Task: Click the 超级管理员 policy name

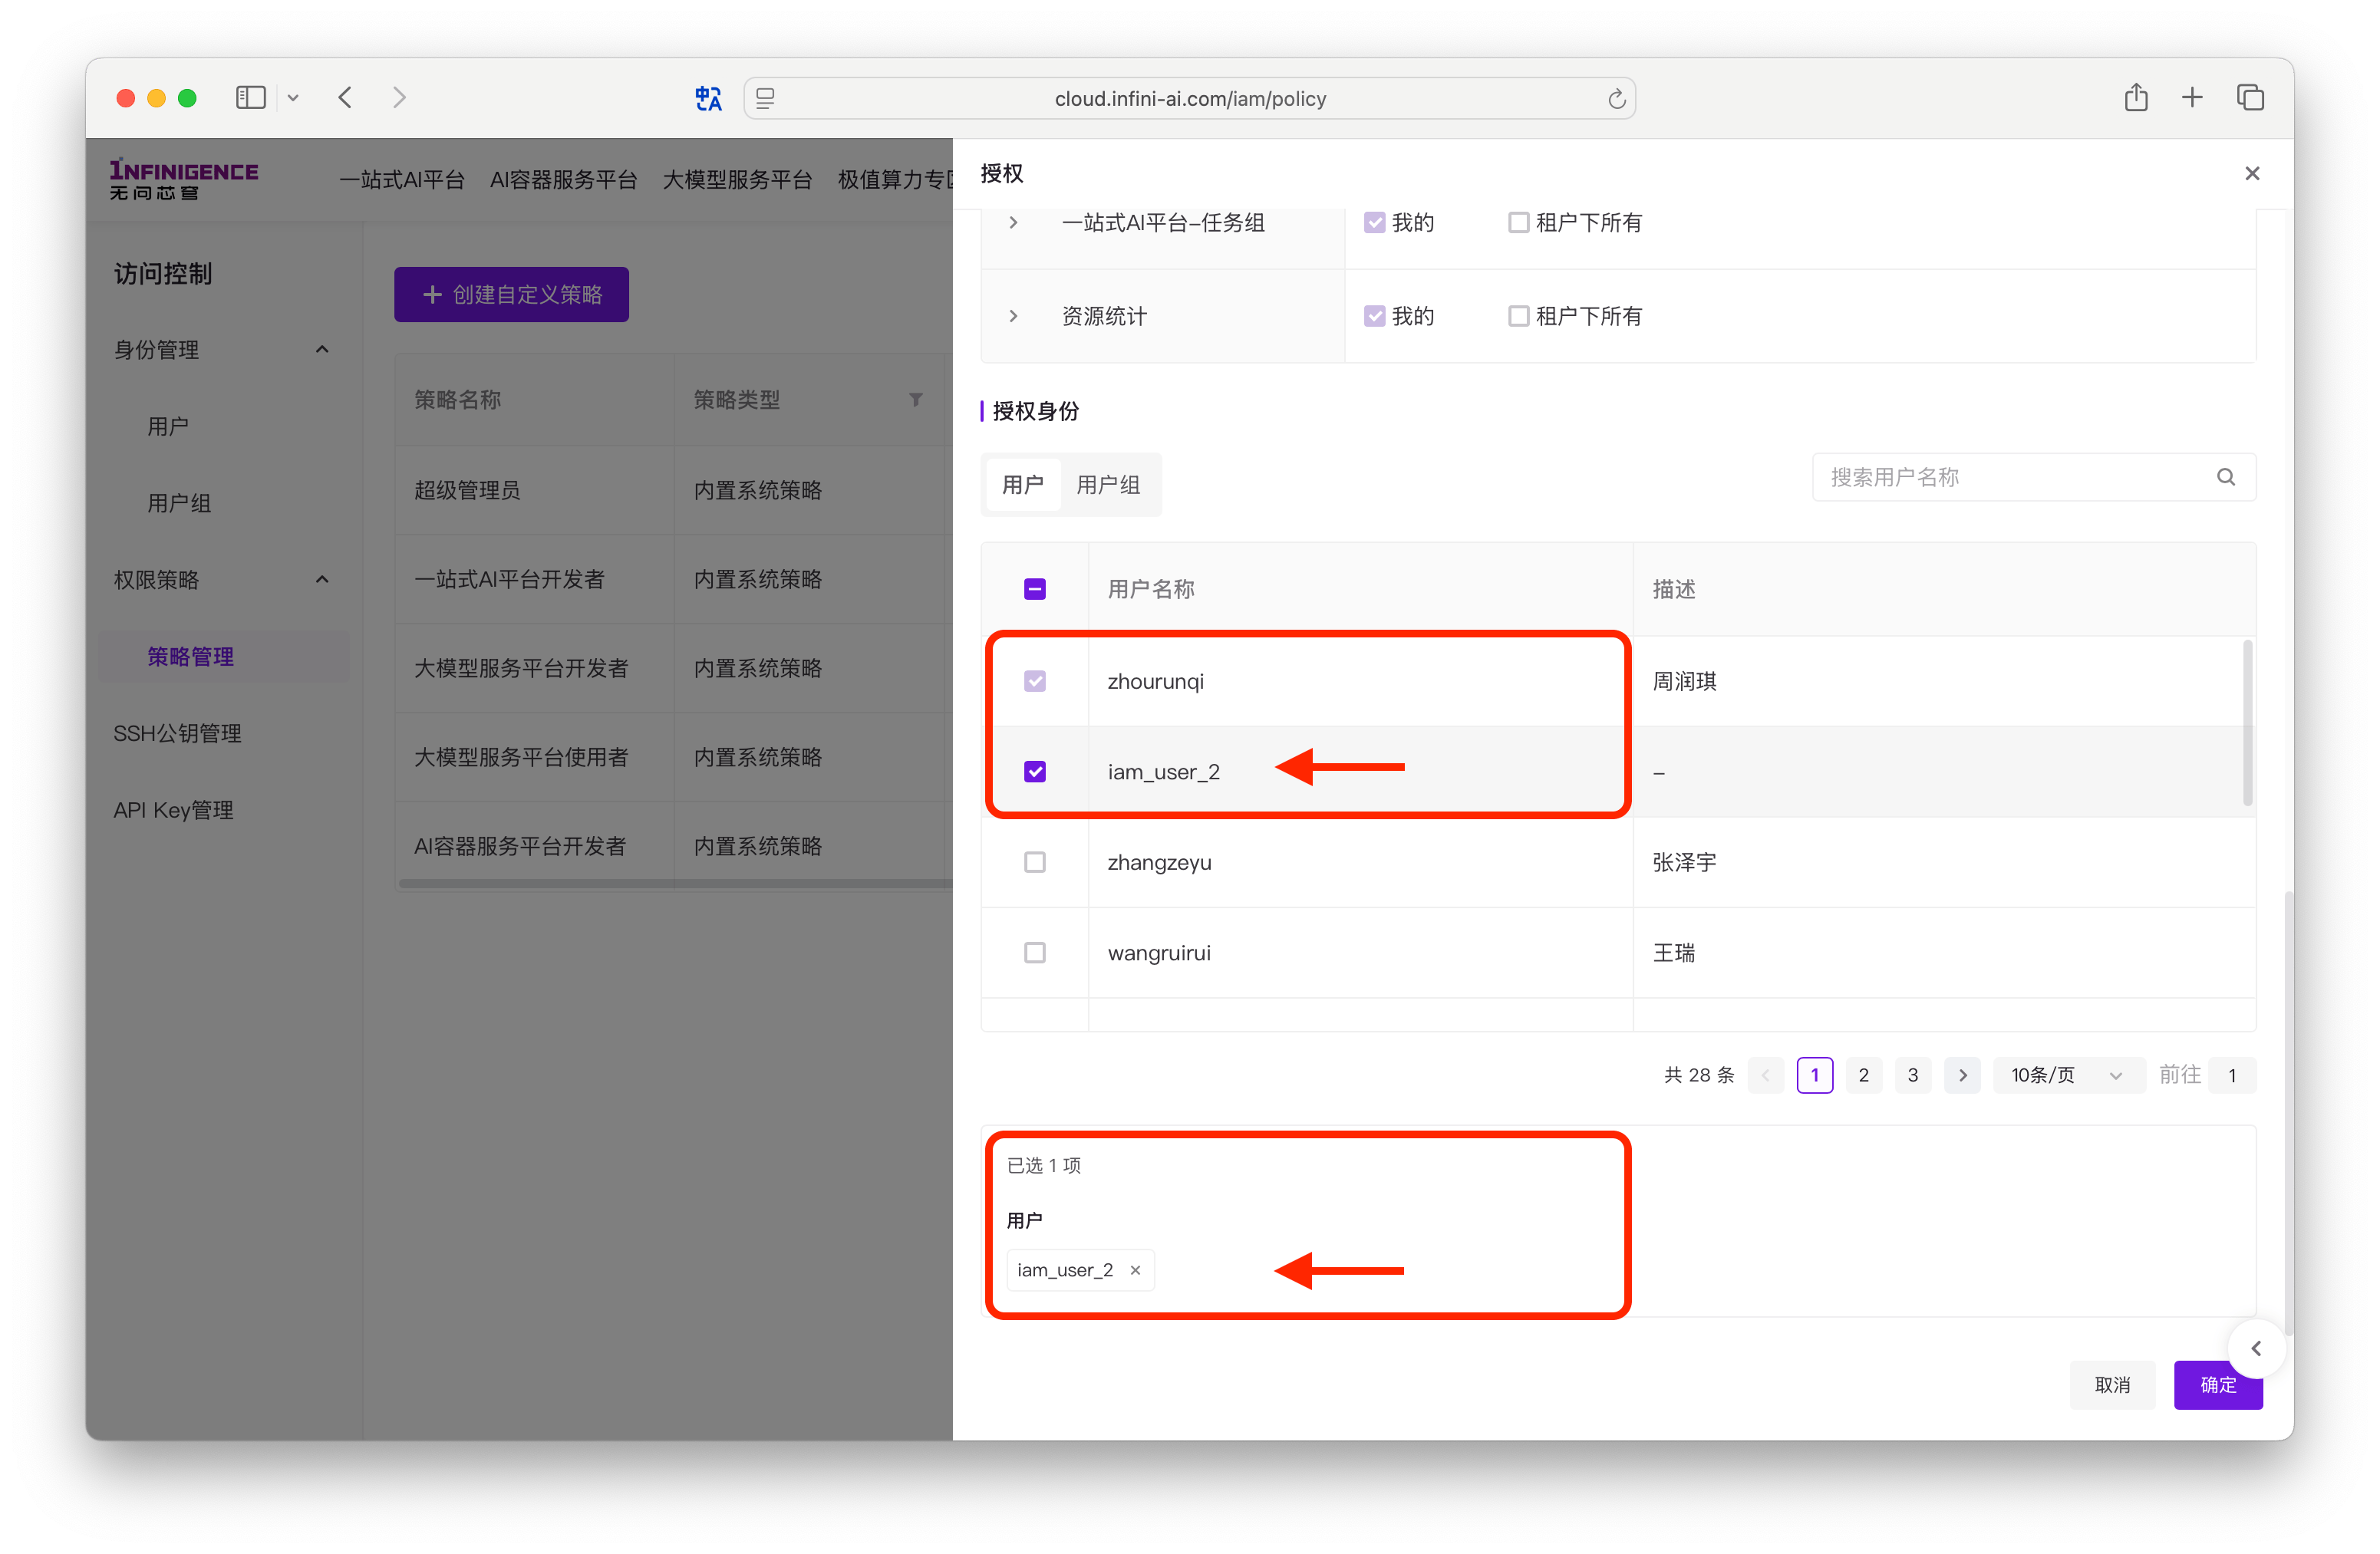Action: [x=467, y=490]
